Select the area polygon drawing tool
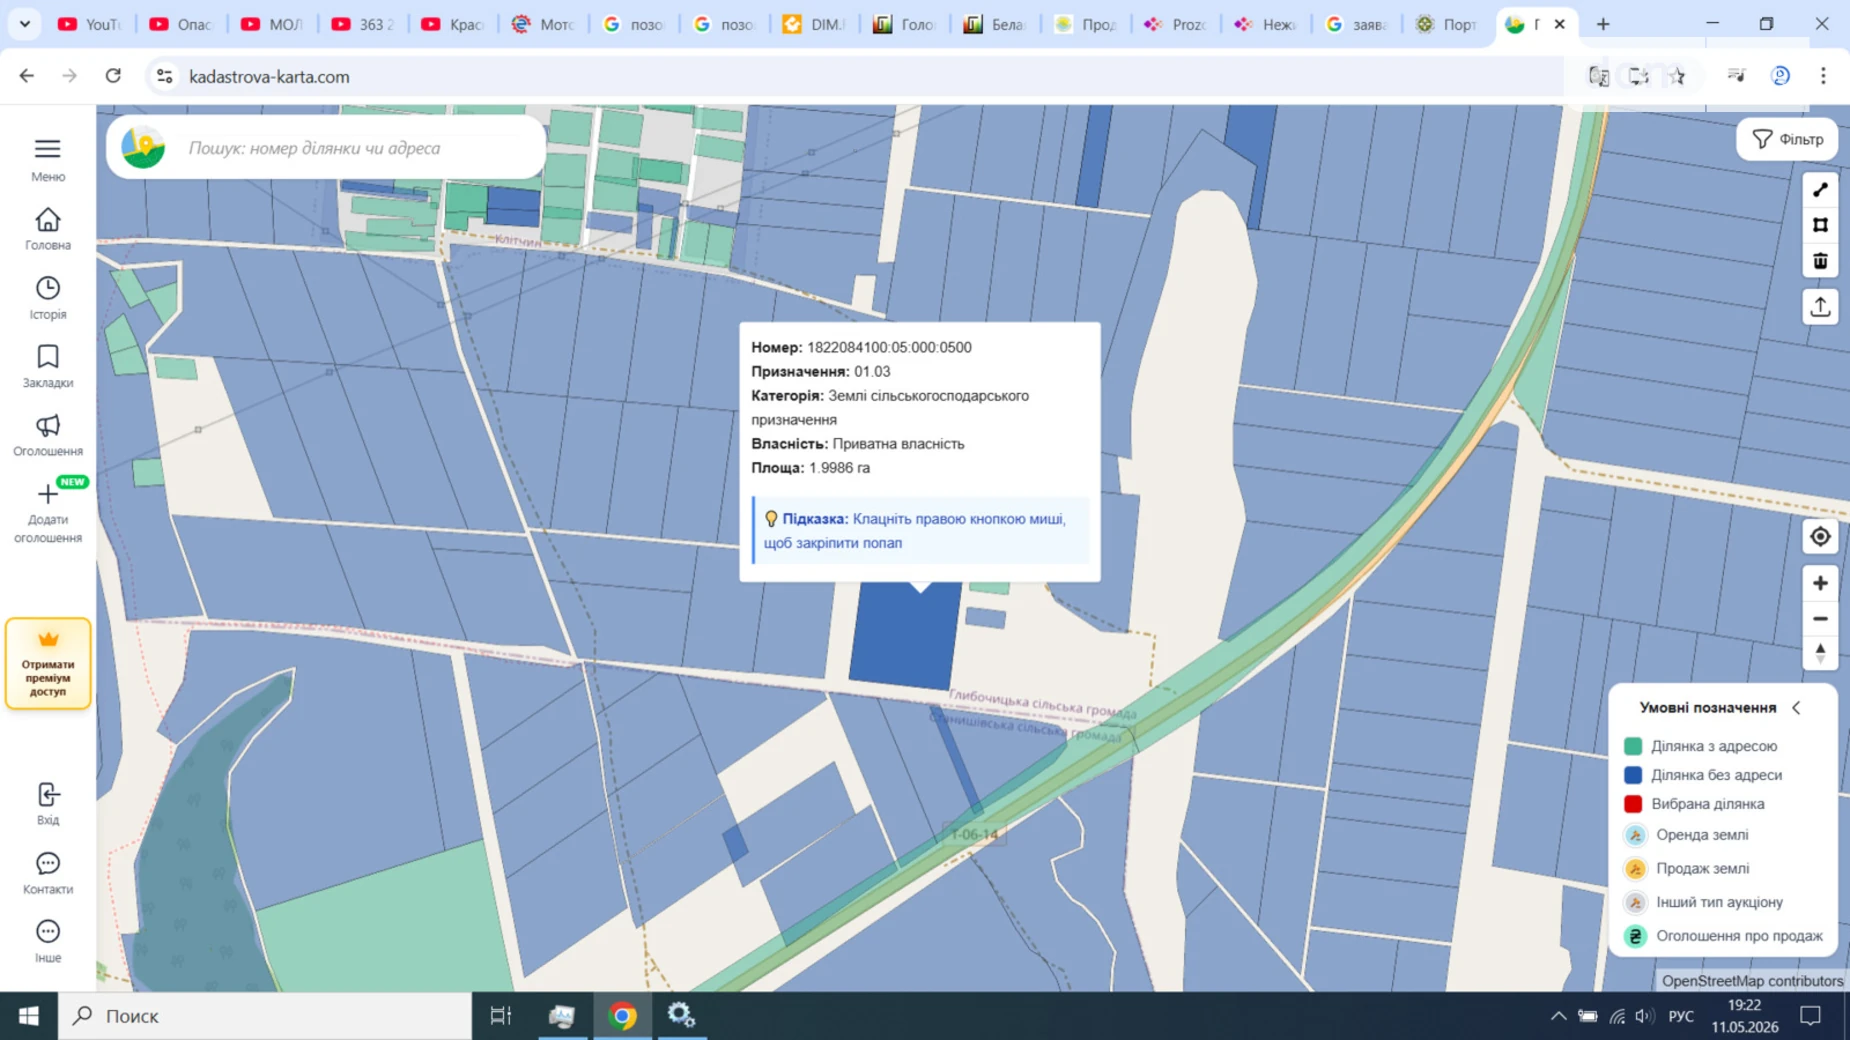 coord(1820,225)
